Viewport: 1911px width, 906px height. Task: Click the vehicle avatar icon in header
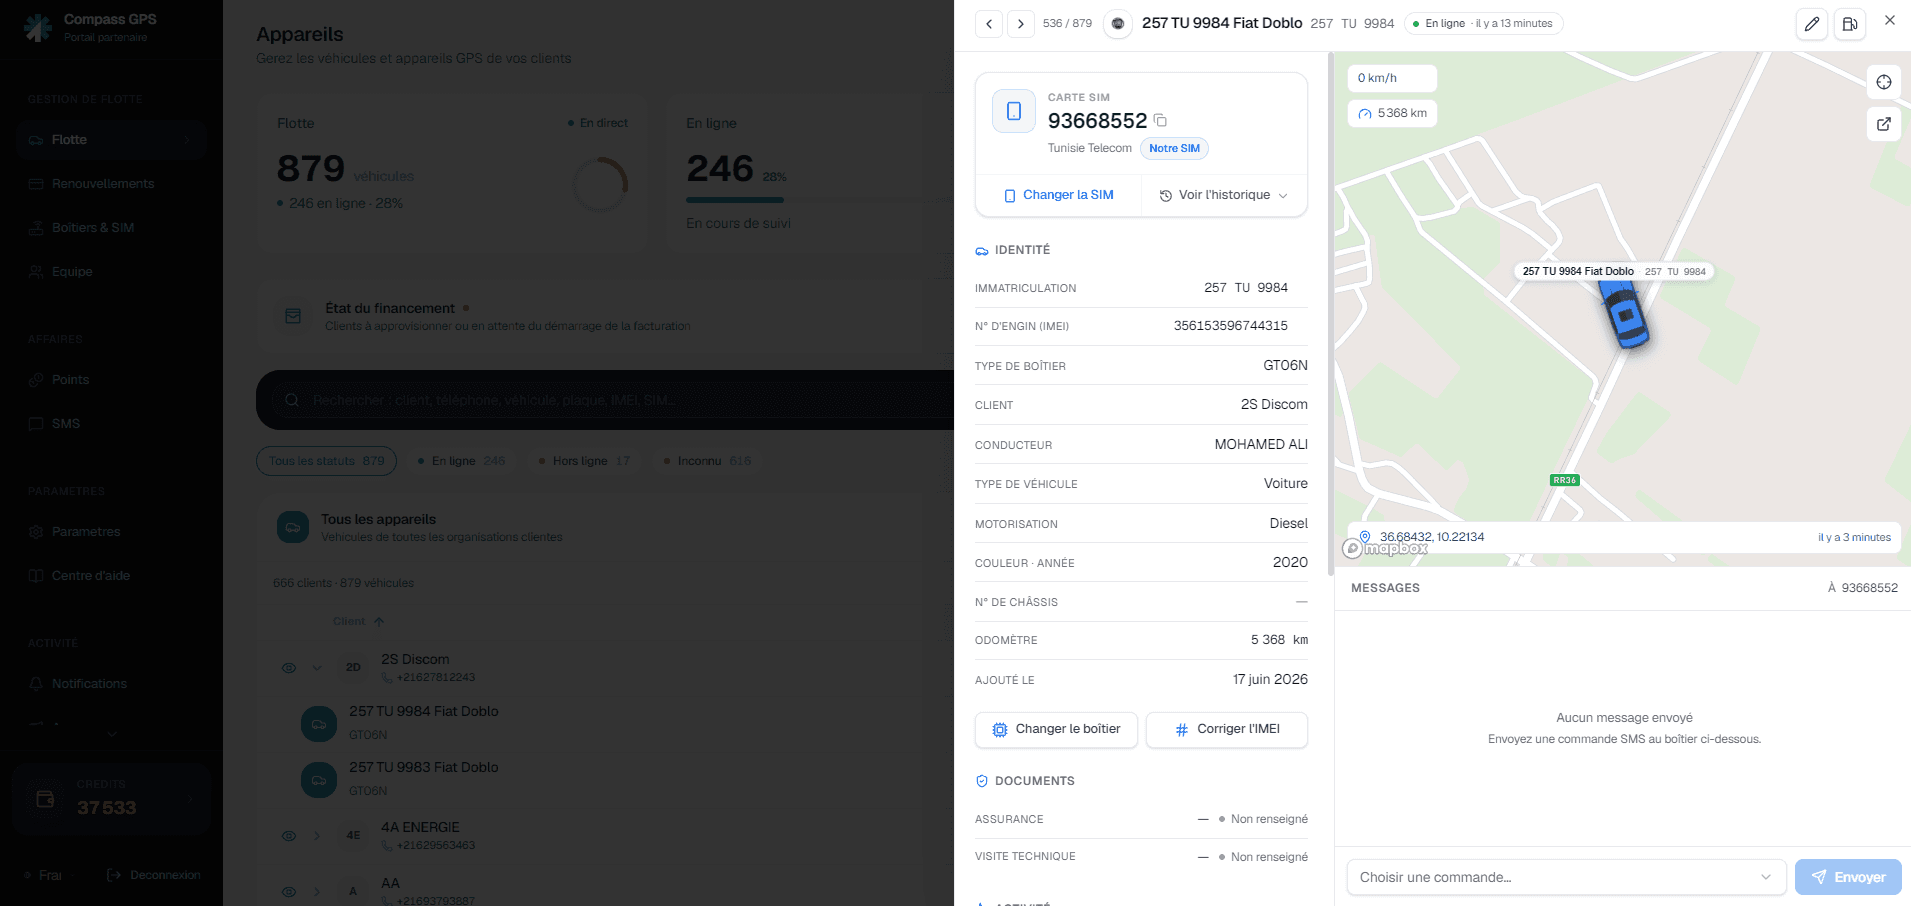1118,24
